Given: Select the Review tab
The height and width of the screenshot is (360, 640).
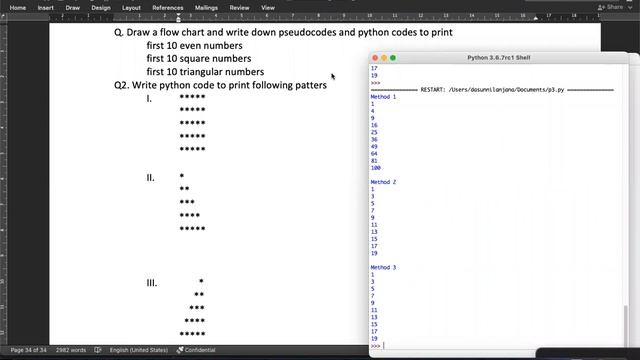Looking at the screenshot, I should click(239, 8).
